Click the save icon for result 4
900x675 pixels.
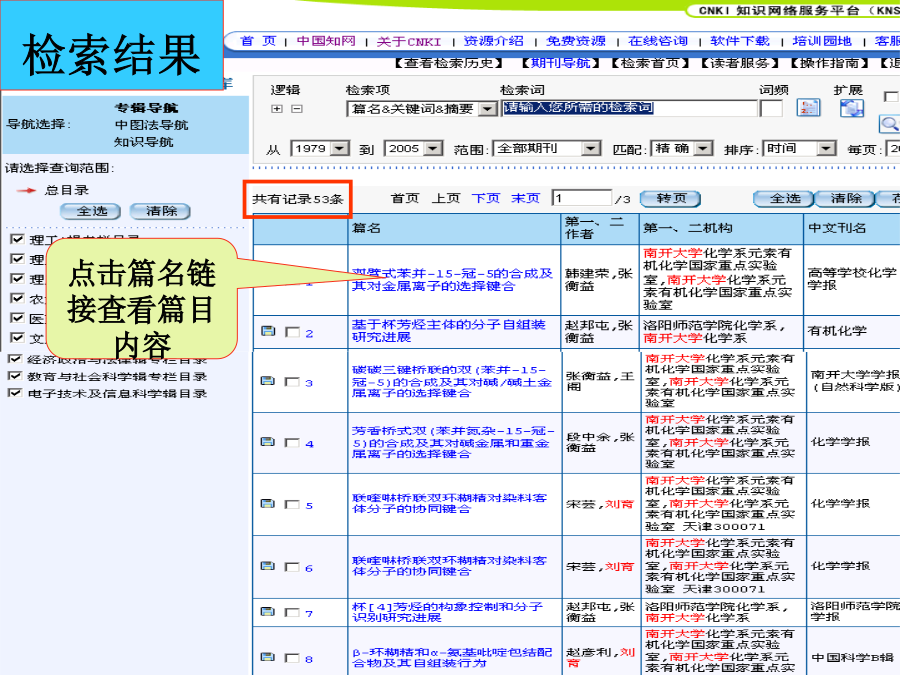[268, 442]
